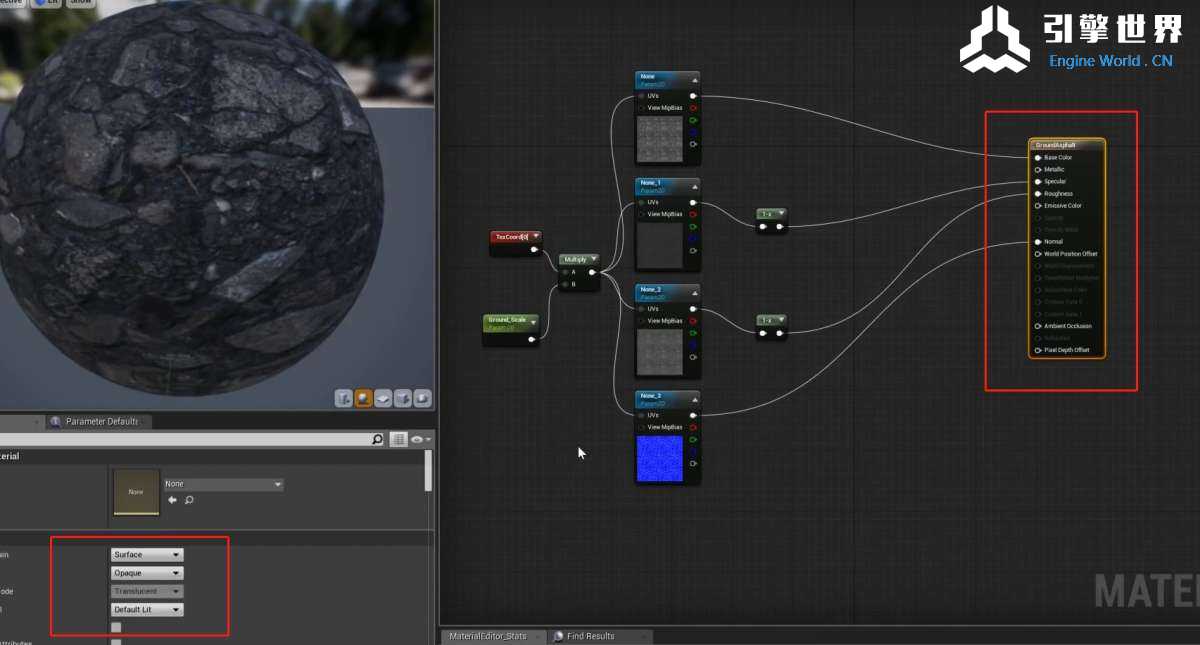1200x645 pixels.
Task: Click the Ambient Occlusion input pin
Action: [1038, 326]
